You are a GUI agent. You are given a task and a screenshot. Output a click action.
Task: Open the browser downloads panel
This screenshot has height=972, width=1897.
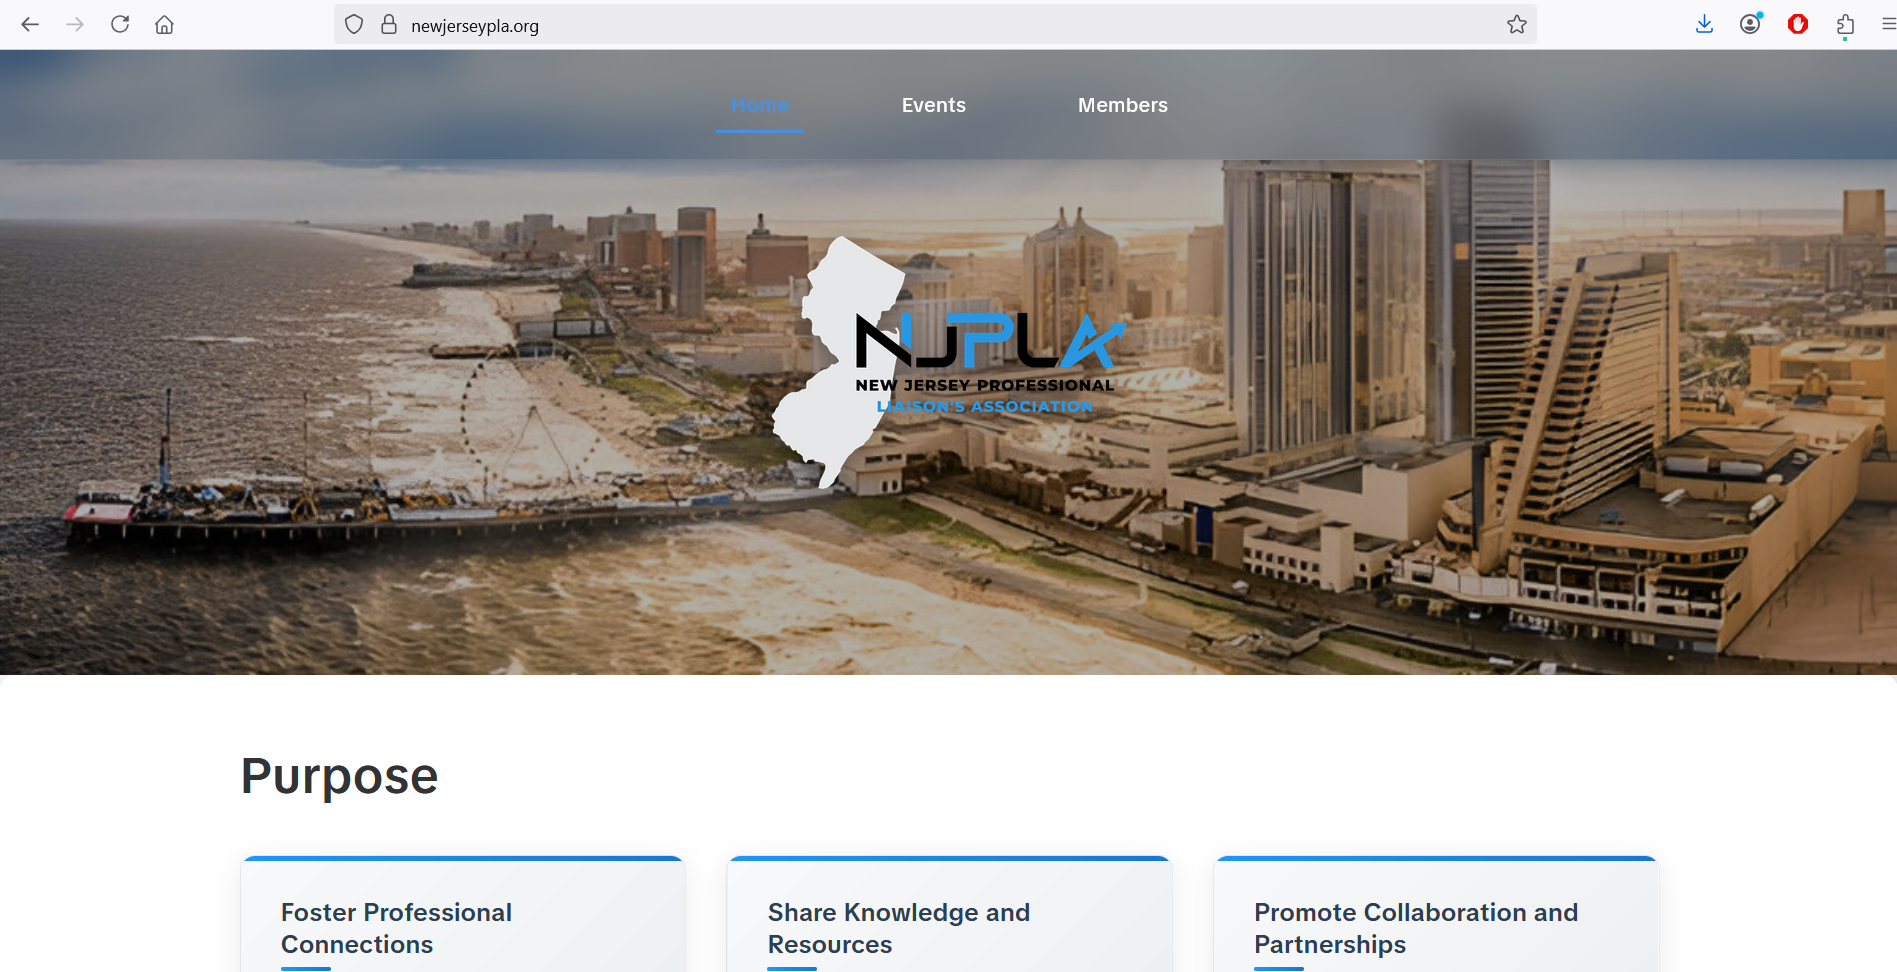(x=1704, y=25)
